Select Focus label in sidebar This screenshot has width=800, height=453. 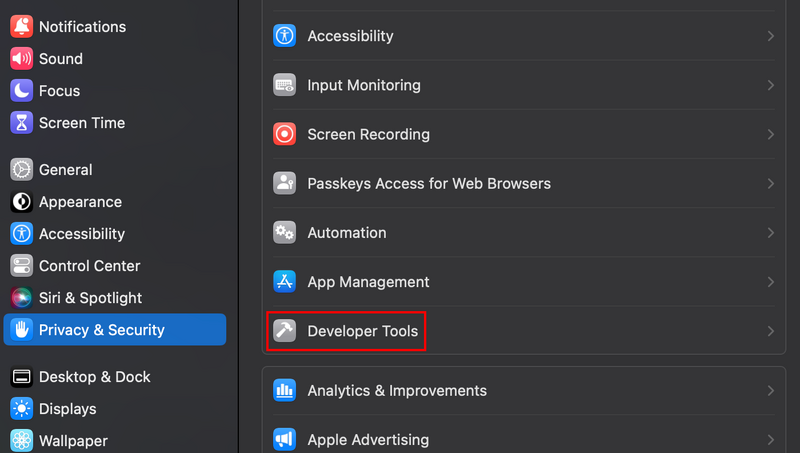click(x=59, y=91)
